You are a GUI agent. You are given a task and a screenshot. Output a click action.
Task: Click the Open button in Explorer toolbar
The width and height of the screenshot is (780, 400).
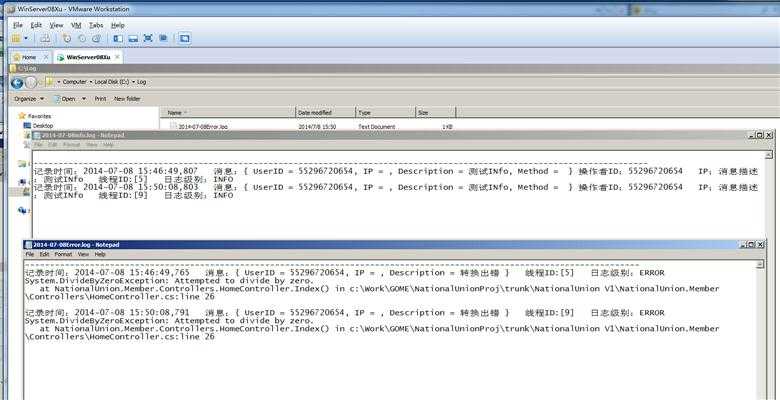pyautogui.click(x=65, y=99)
